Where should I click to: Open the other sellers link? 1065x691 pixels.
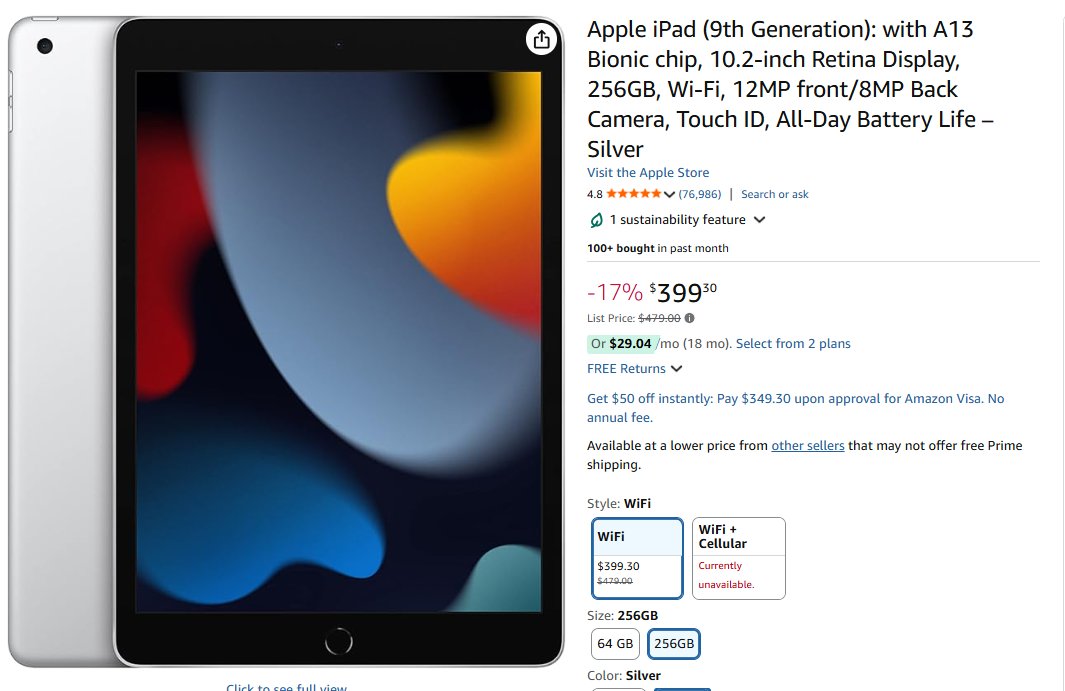coord(808,446)
